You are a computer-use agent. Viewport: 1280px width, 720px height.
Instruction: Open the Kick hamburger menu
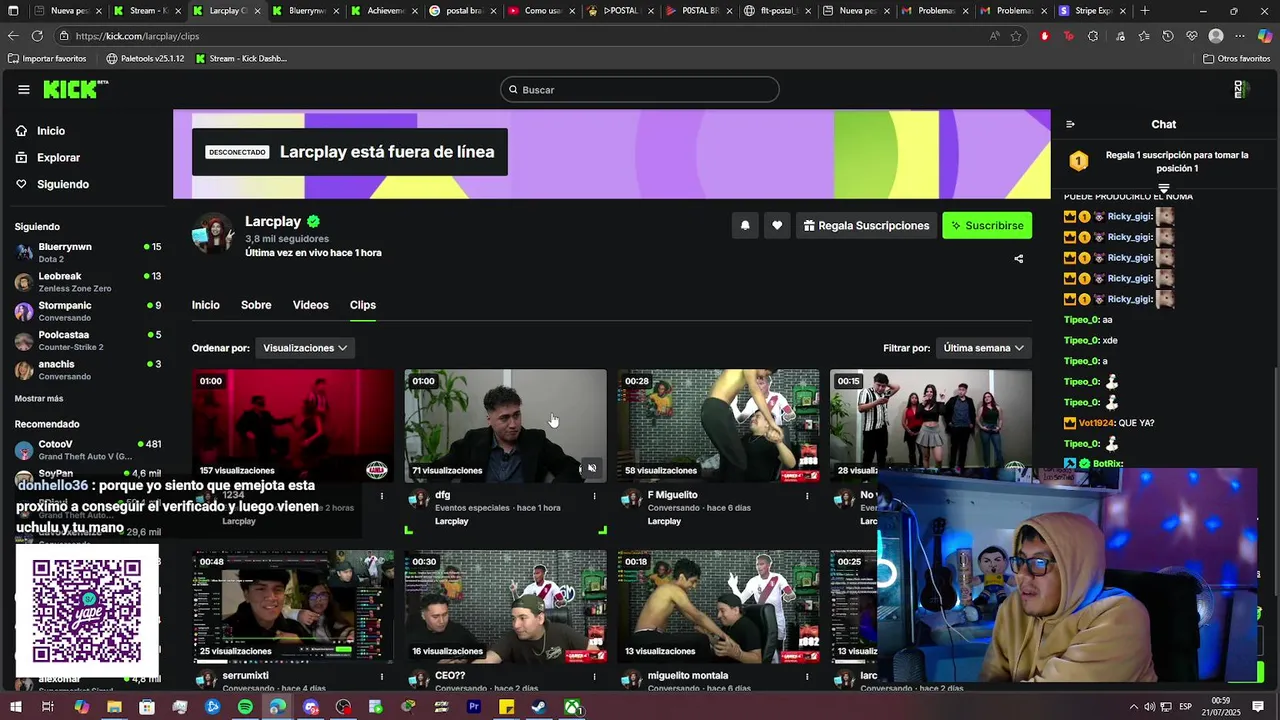[x=24, y=90]
